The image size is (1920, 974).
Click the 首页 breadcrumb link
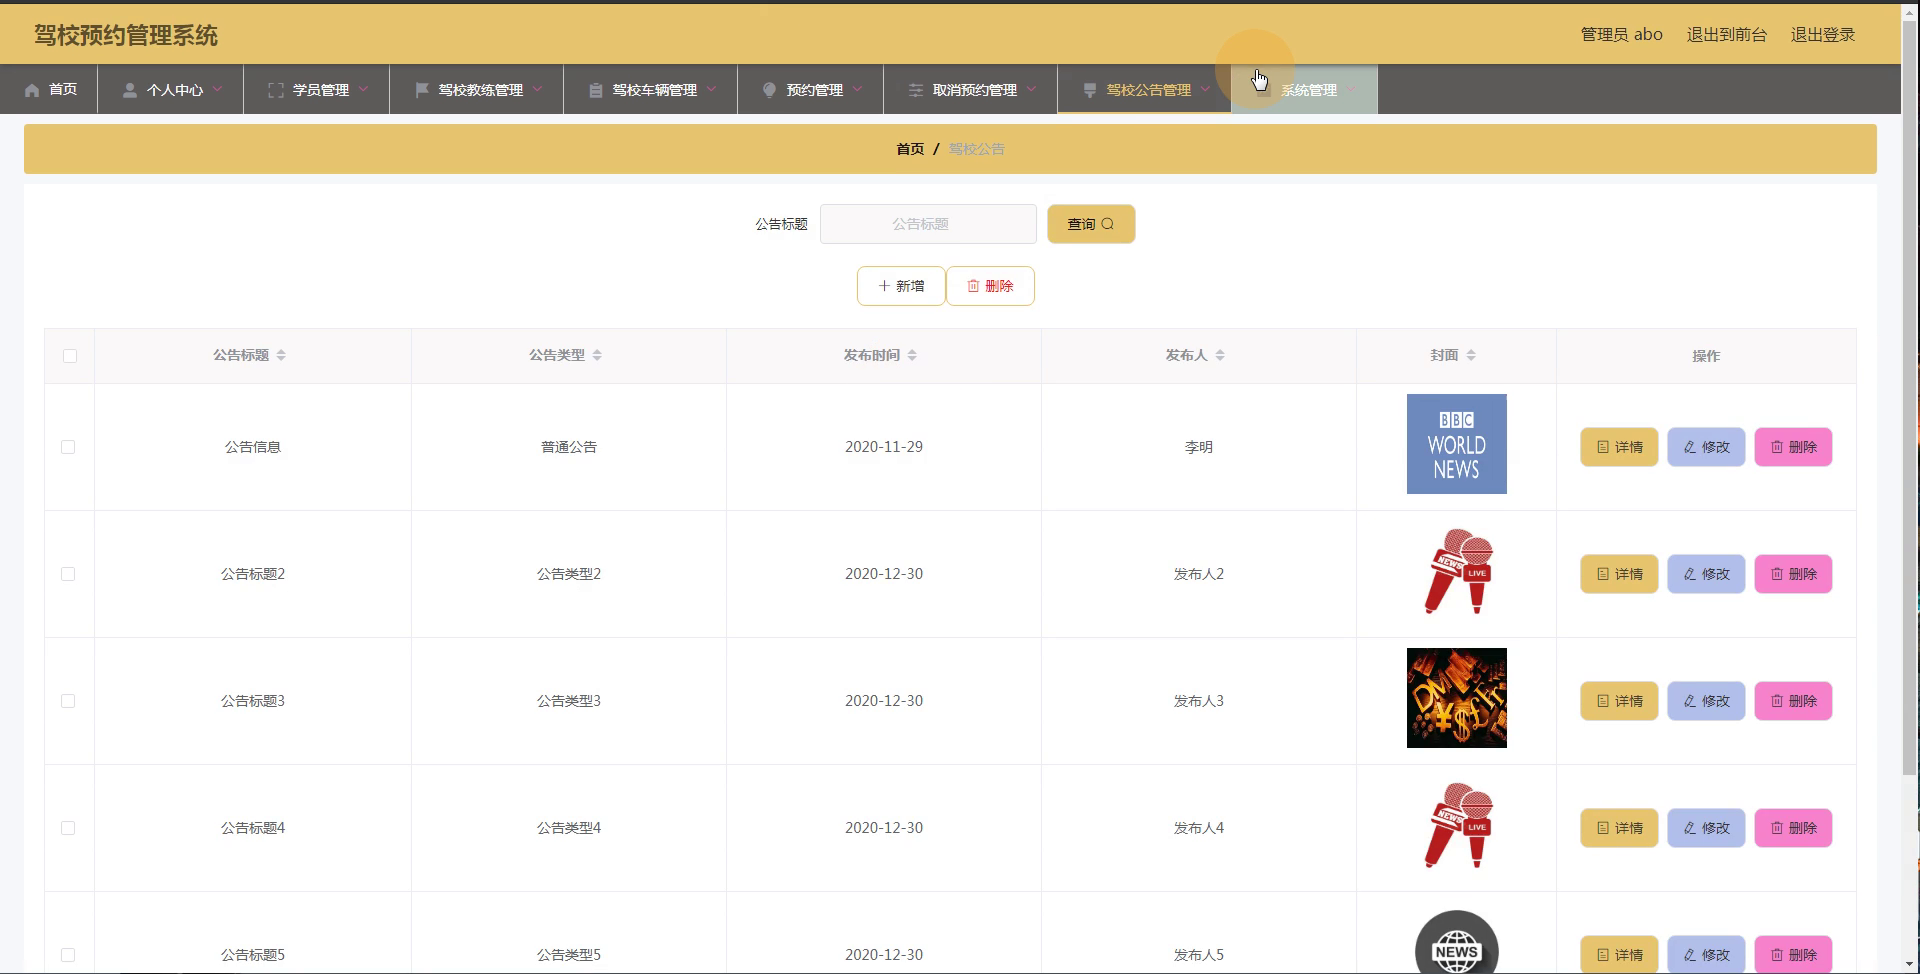(x=910, y=149)
